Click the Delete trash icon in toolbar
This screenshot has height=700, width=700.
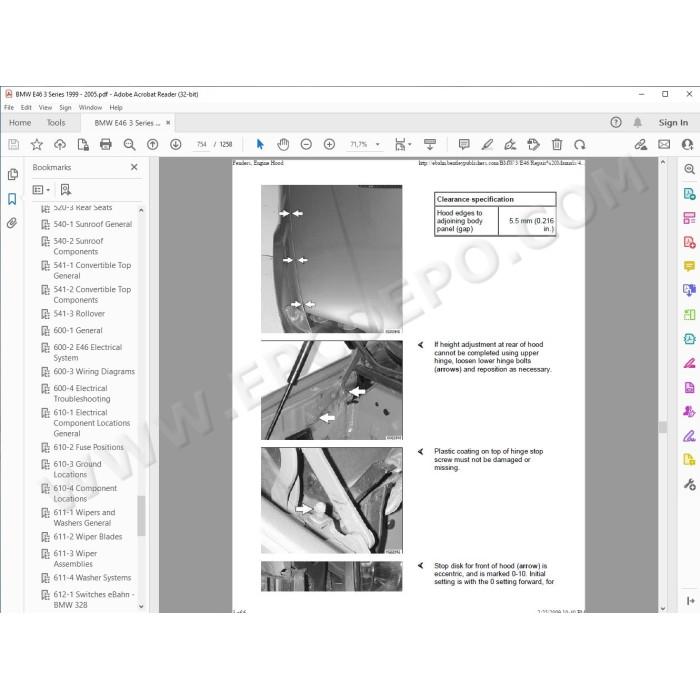click(557, 144)
